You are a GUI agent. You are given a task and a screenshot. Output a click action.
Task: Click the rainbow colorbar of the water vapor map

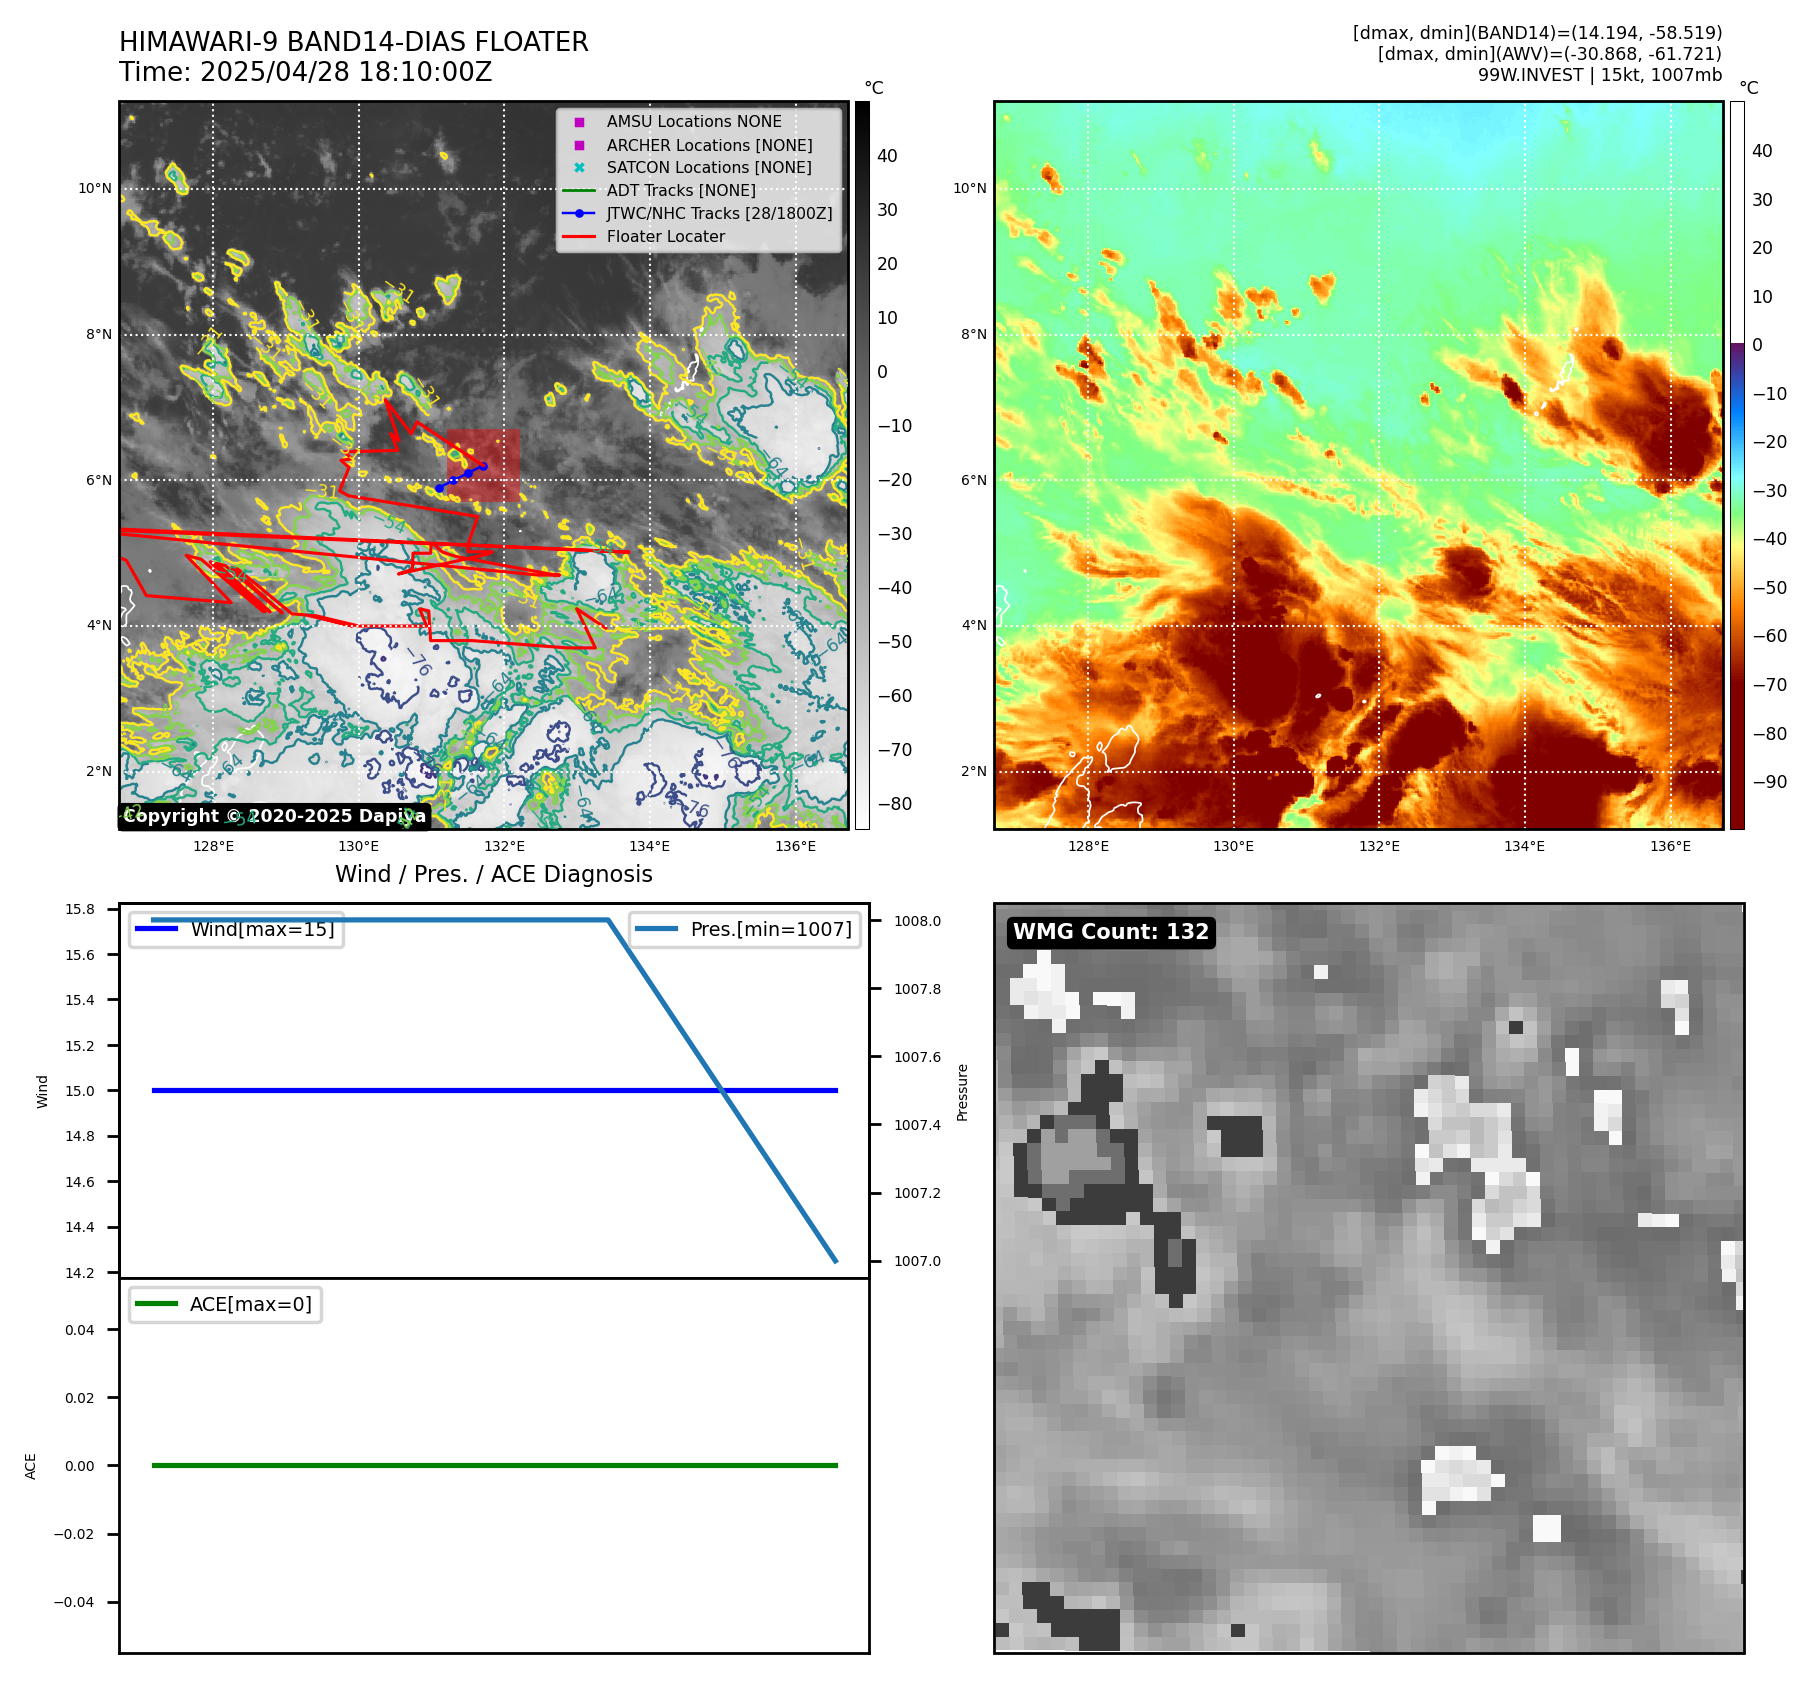tap(1737, 465)
